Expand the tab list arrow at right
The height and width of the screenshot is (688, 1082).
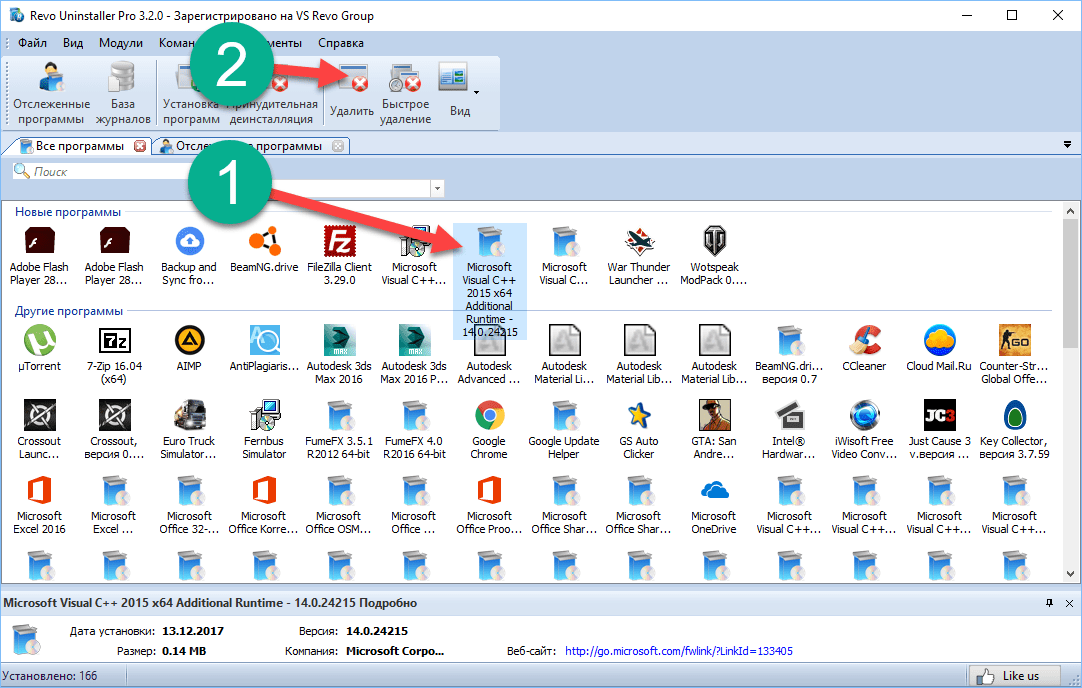click(x=1067, y=146)
